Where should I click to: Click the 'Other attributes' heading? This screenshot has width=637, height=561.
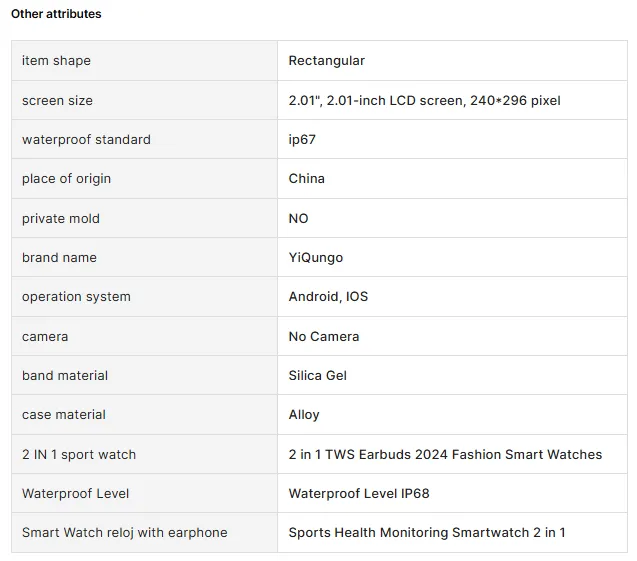point(56,14)
